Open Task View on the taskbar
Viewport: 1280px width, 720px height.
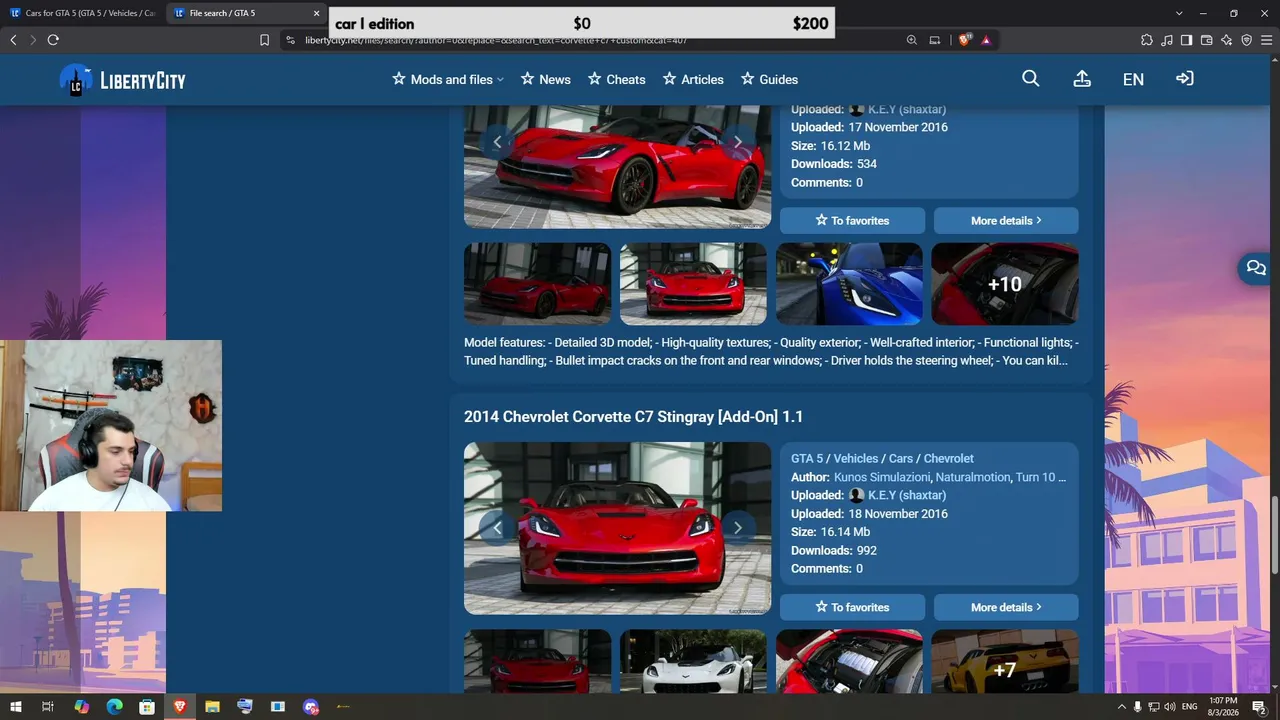(47, 707)
